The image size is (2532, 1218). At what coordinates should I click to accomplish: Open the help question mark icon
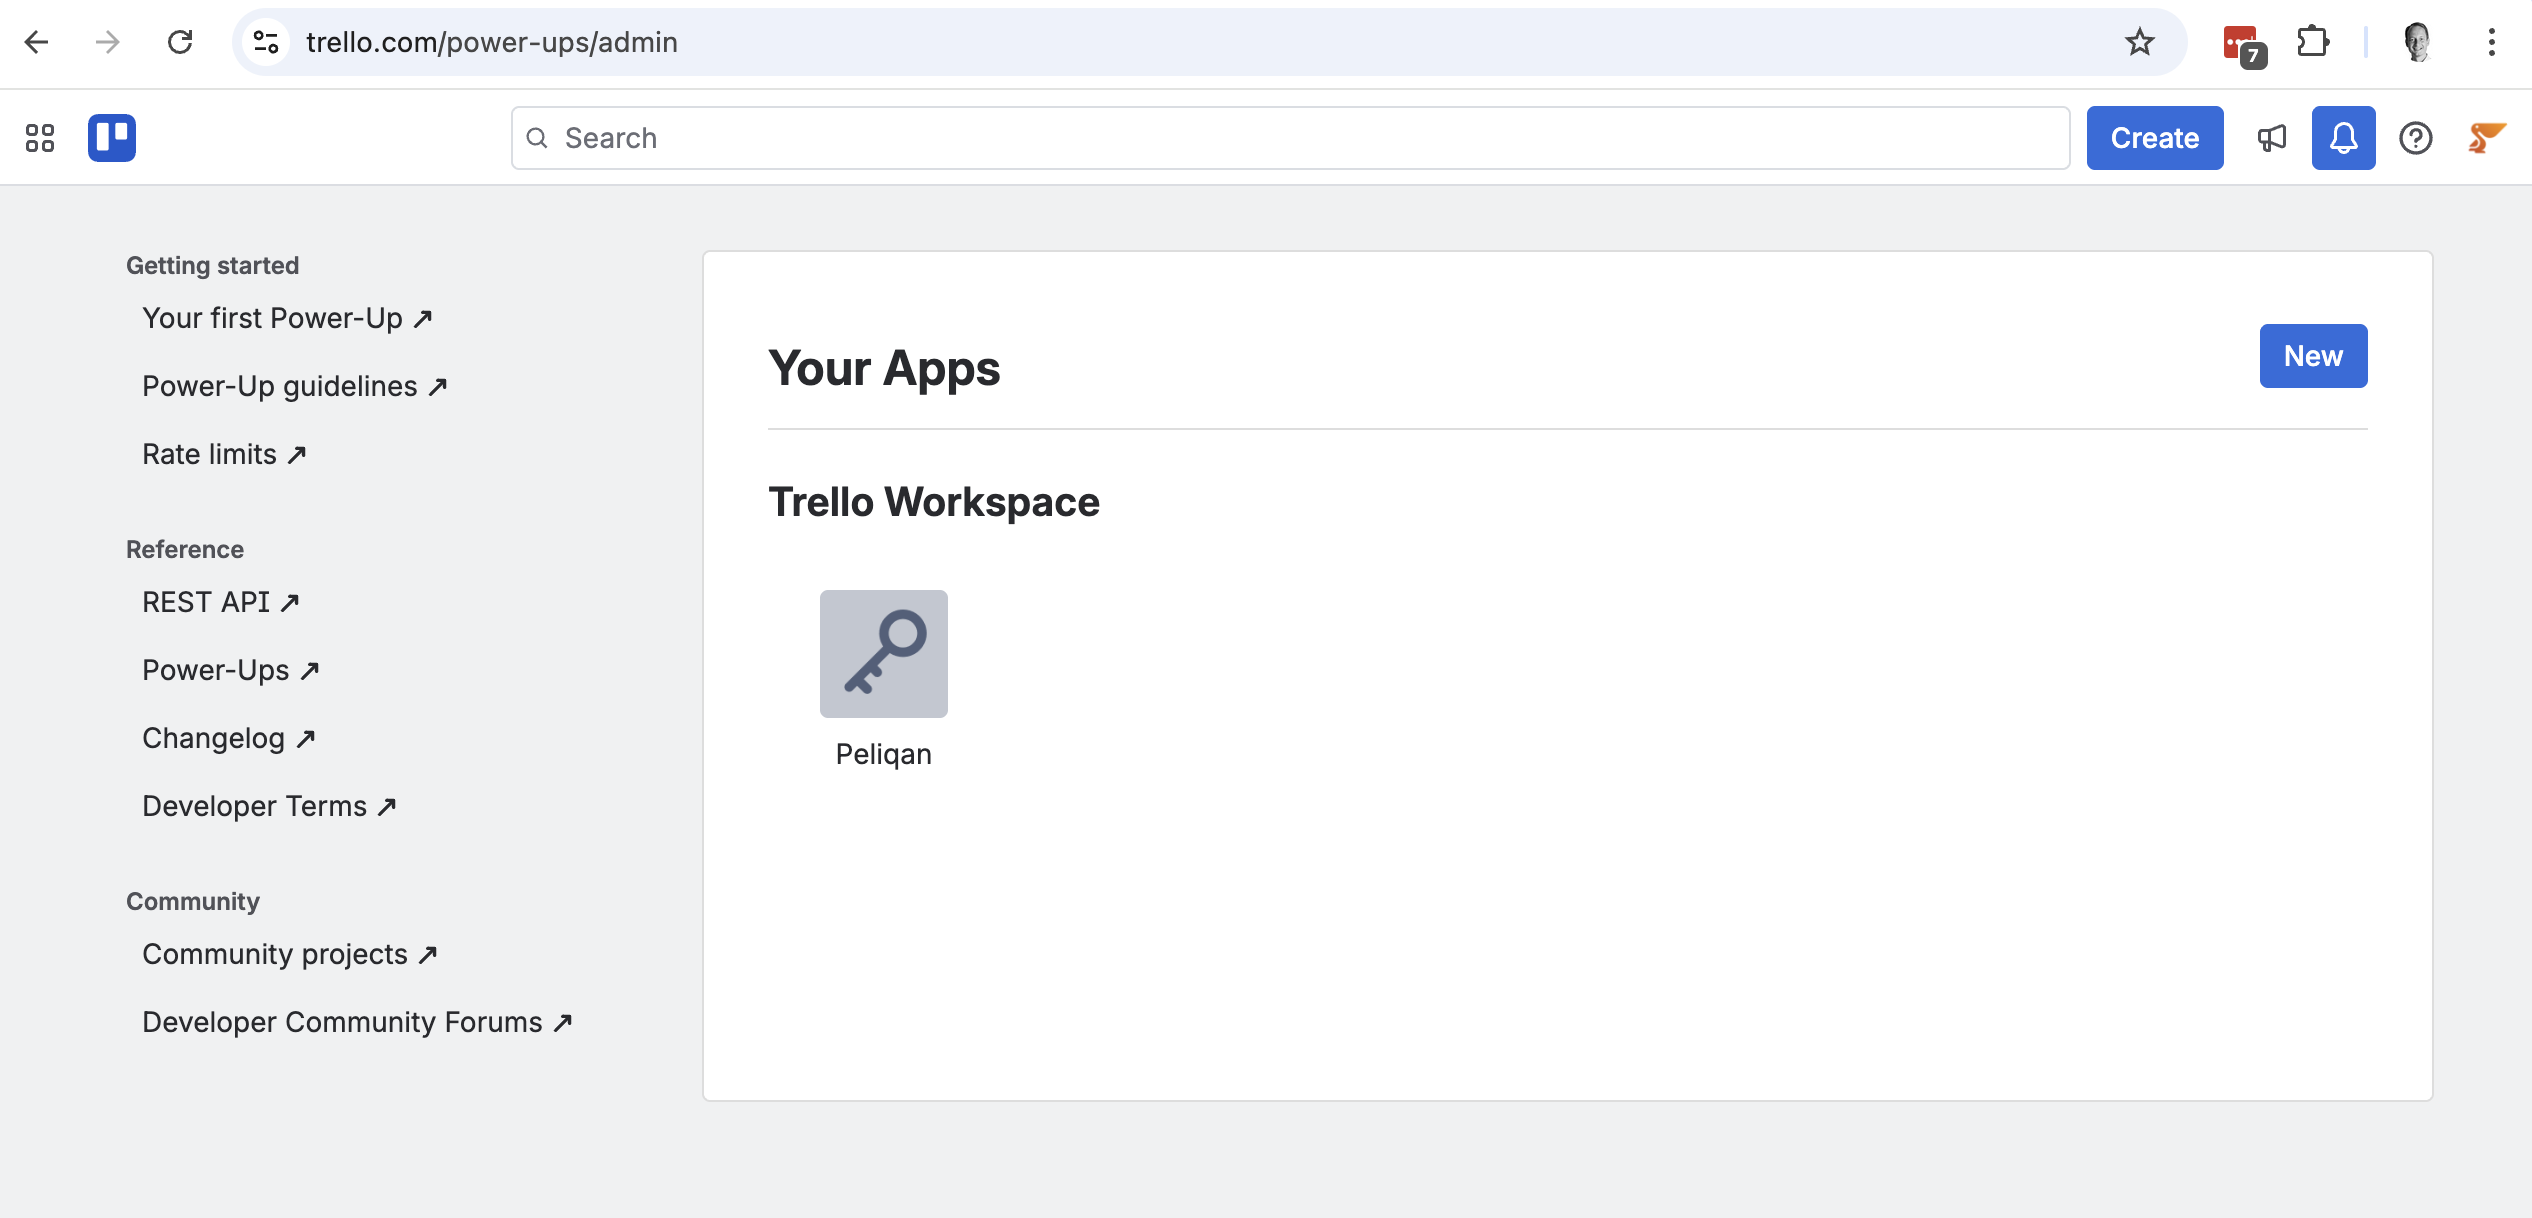click(2416, 138)
